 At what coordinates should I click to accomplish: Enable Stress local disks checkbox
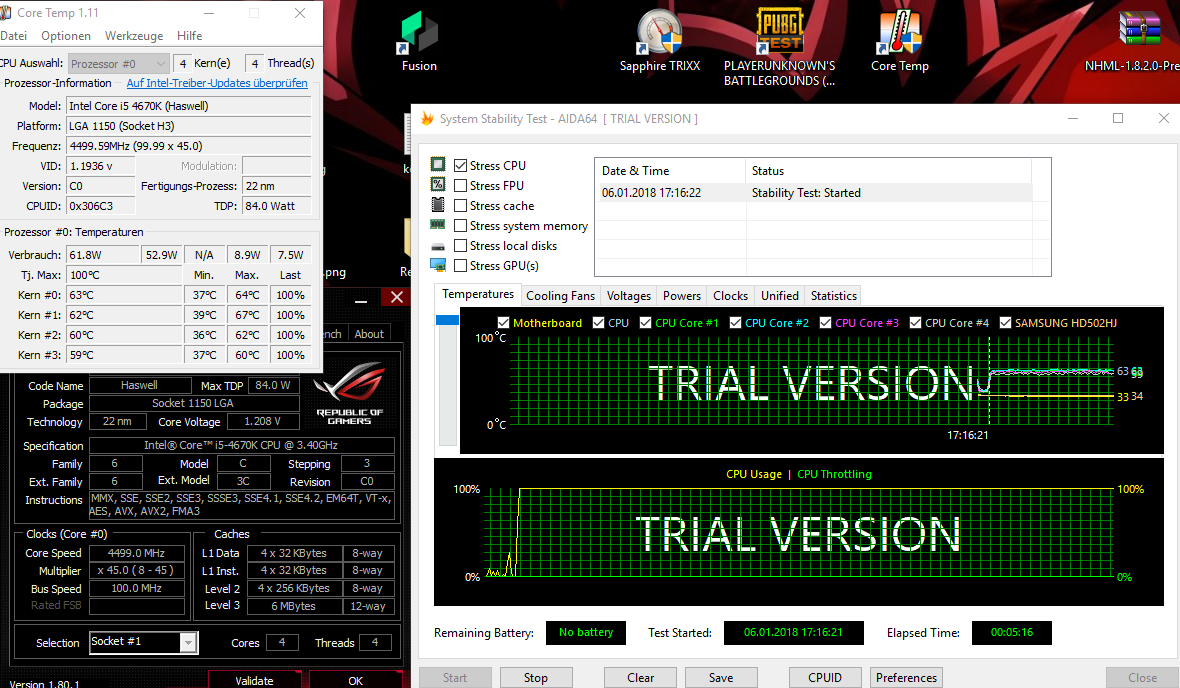pos(461,245)
